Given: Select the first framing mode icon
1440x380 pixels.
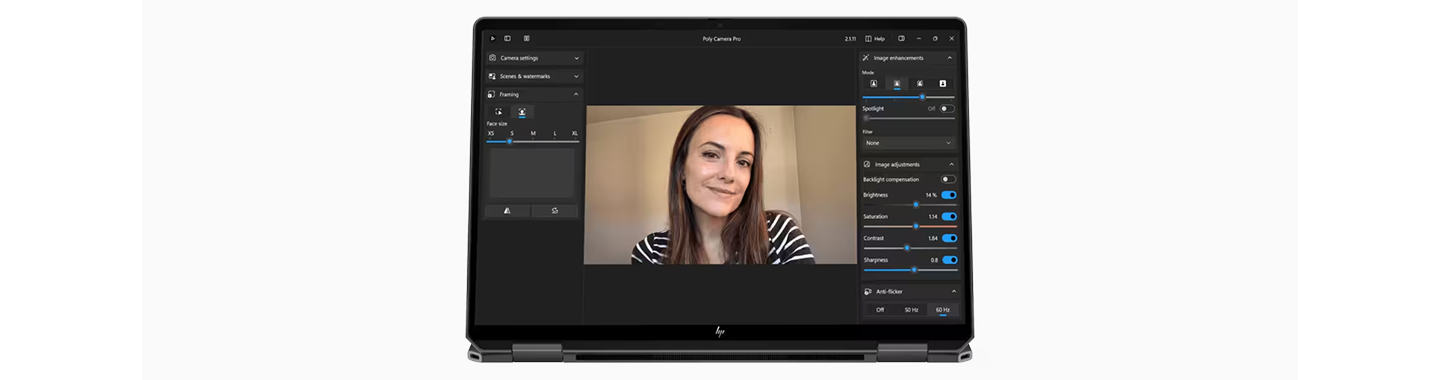Looking at the screenshot, I should 499,112.
